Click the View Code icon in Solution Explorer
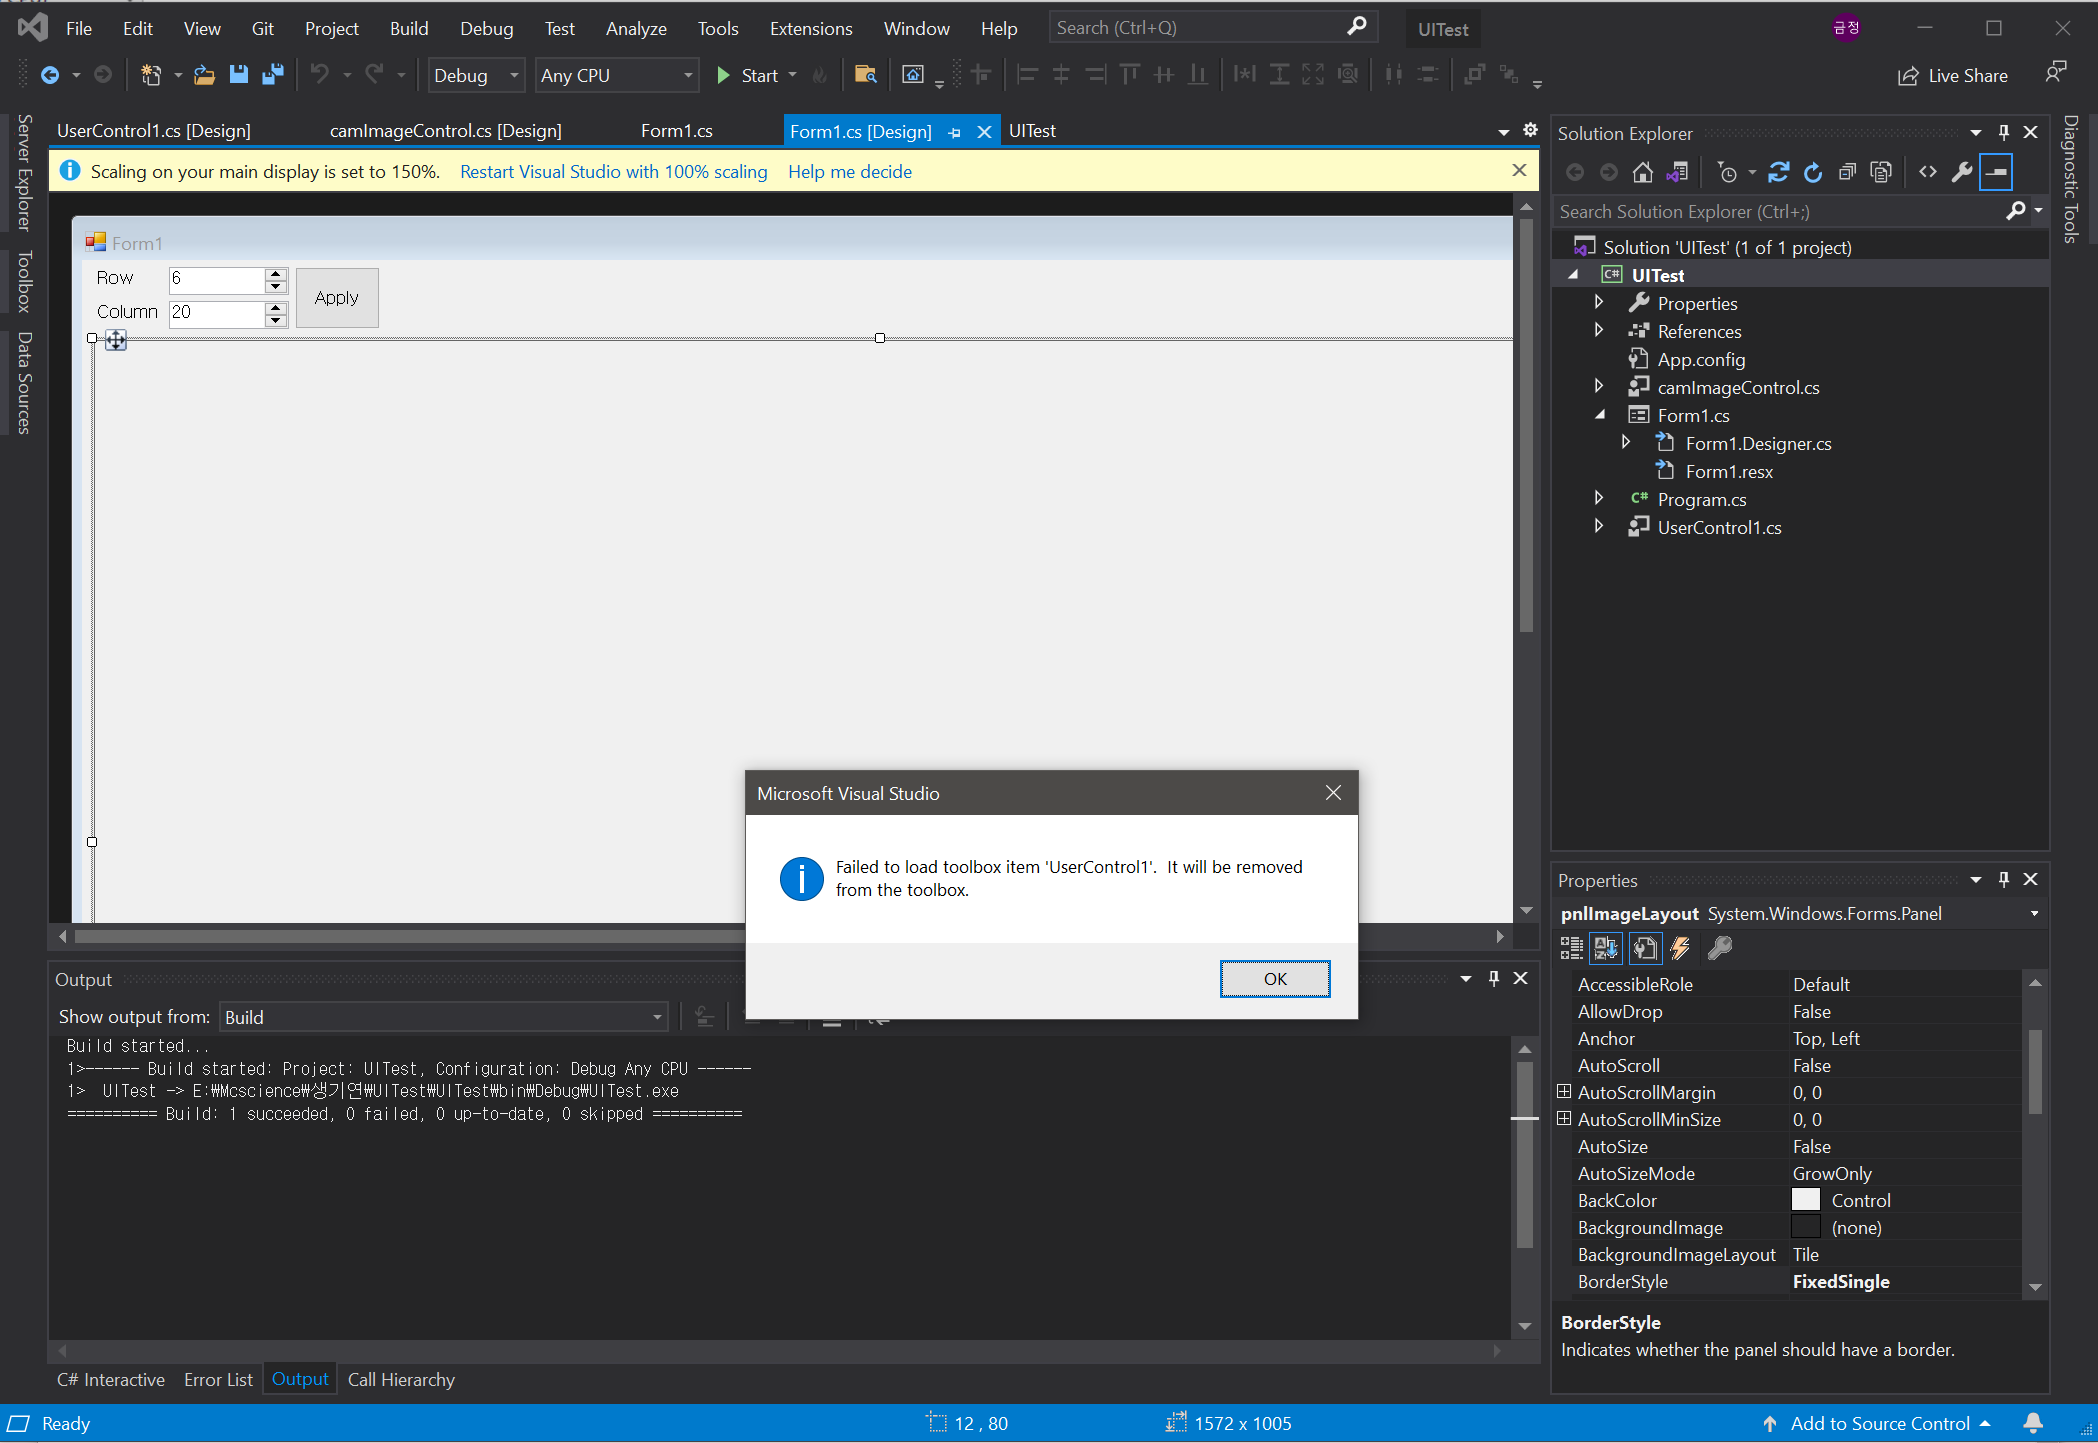 click(x=1928, y=172)
